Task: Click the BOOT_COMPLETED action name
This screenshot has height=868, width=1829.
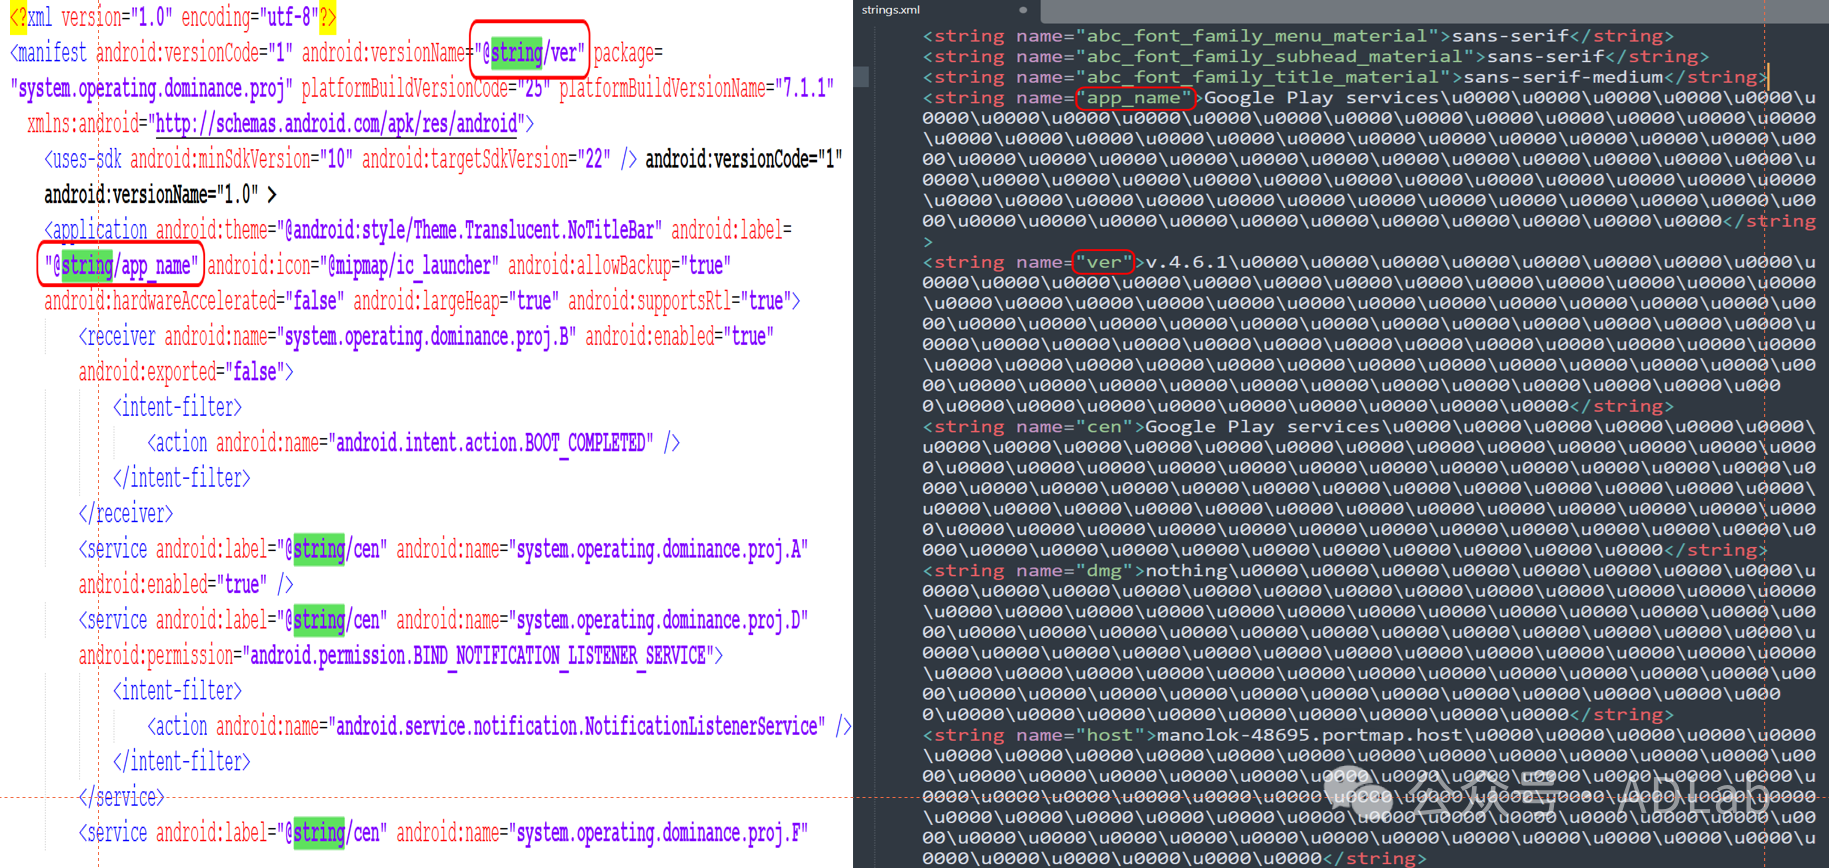Action: coord(494,443)
